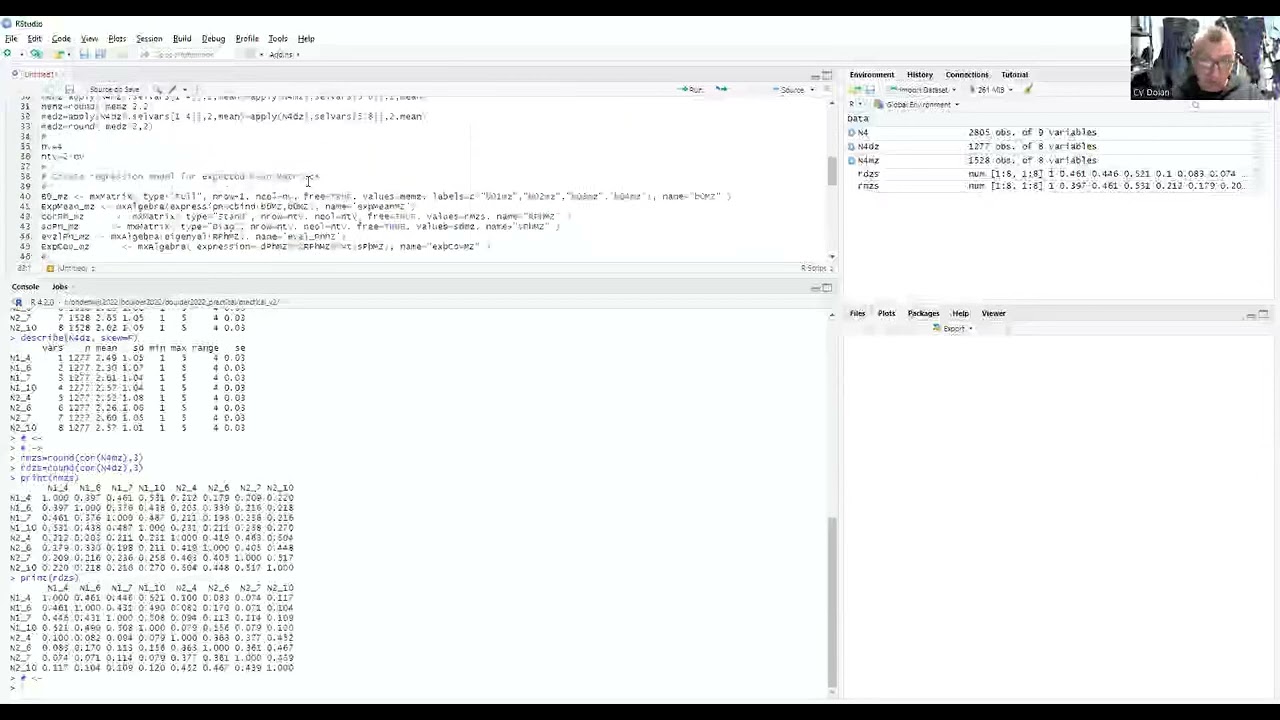Click the console vertical scrollbar
Screen dimensions: 1280x720
(832, 600)
